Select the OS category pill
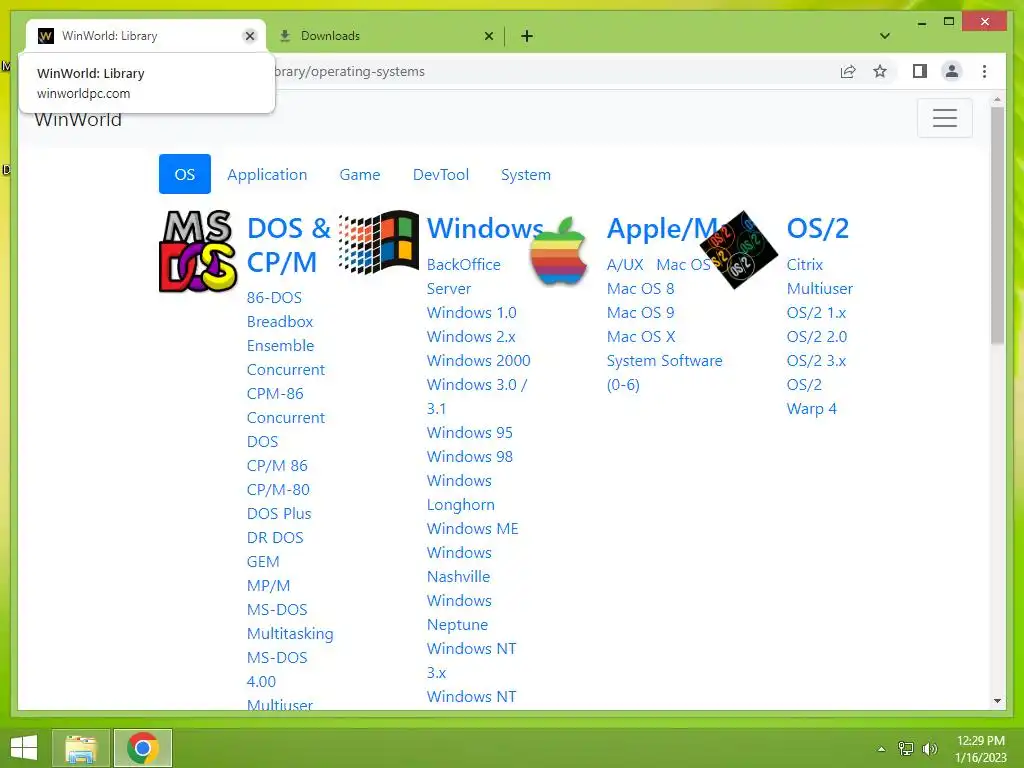1024x768 pixels. point(185,174)
